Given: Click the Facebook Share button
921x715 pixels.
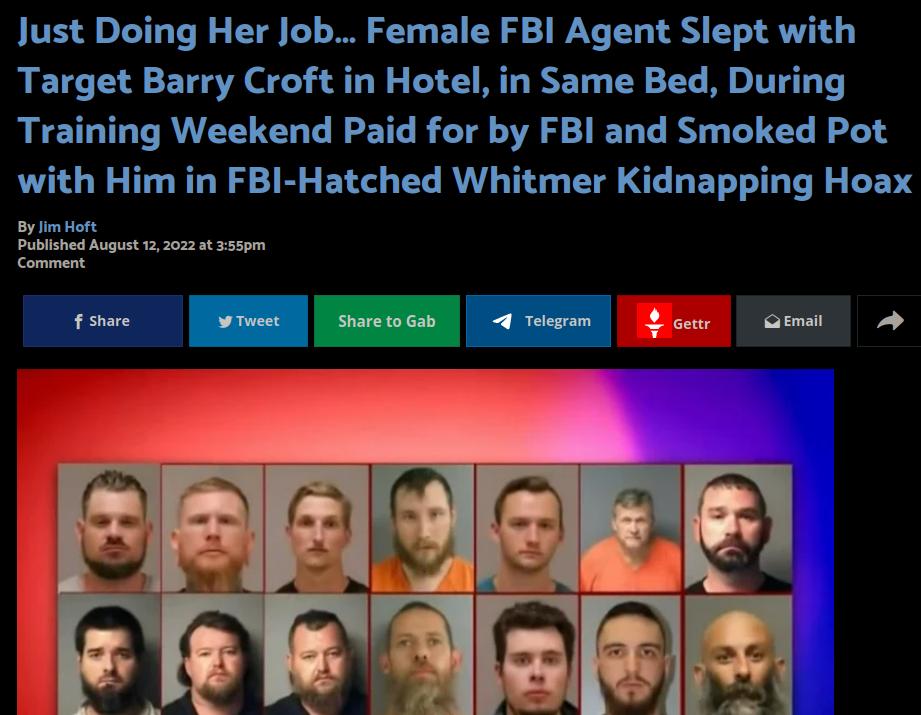Looking at the screenshot, I should click(x=103, y=321).
